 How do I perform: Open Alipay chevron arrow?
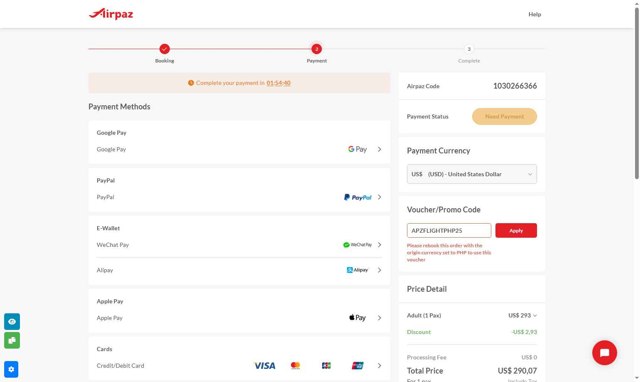pos(379,270)
